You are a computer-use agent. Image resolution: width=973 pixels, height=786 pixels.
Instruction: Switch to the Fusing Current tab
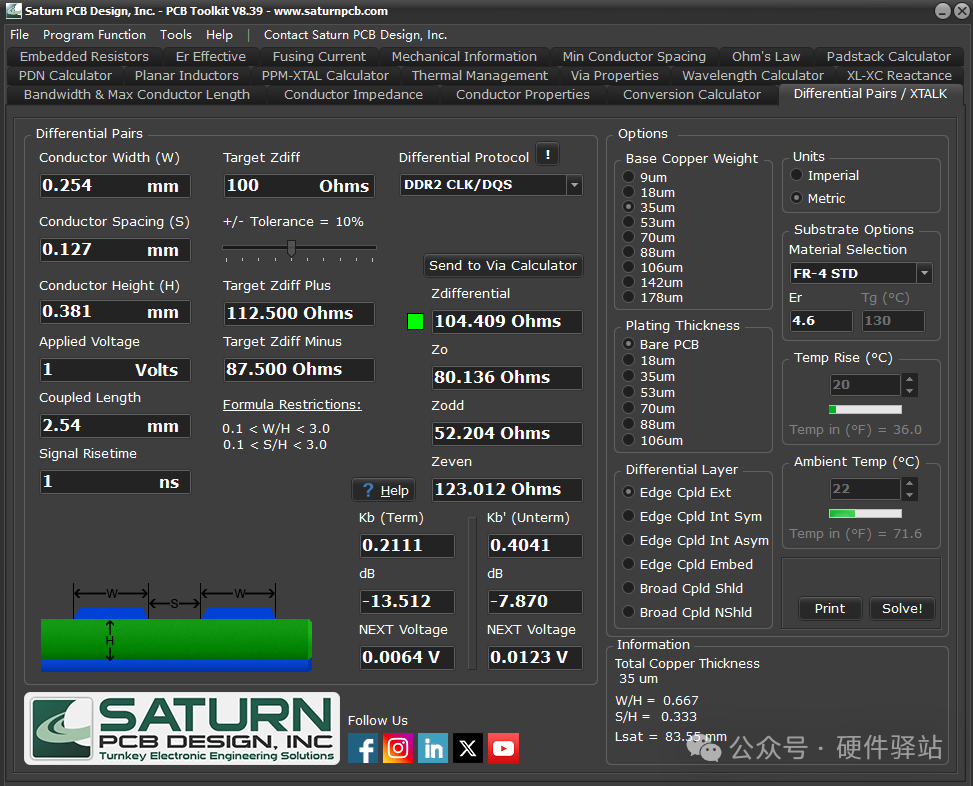(319, 56)
